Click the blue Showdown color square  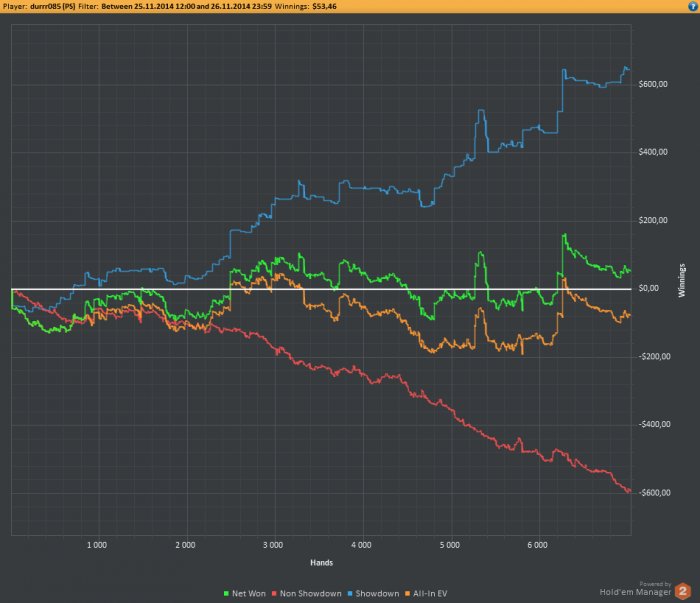350,594
